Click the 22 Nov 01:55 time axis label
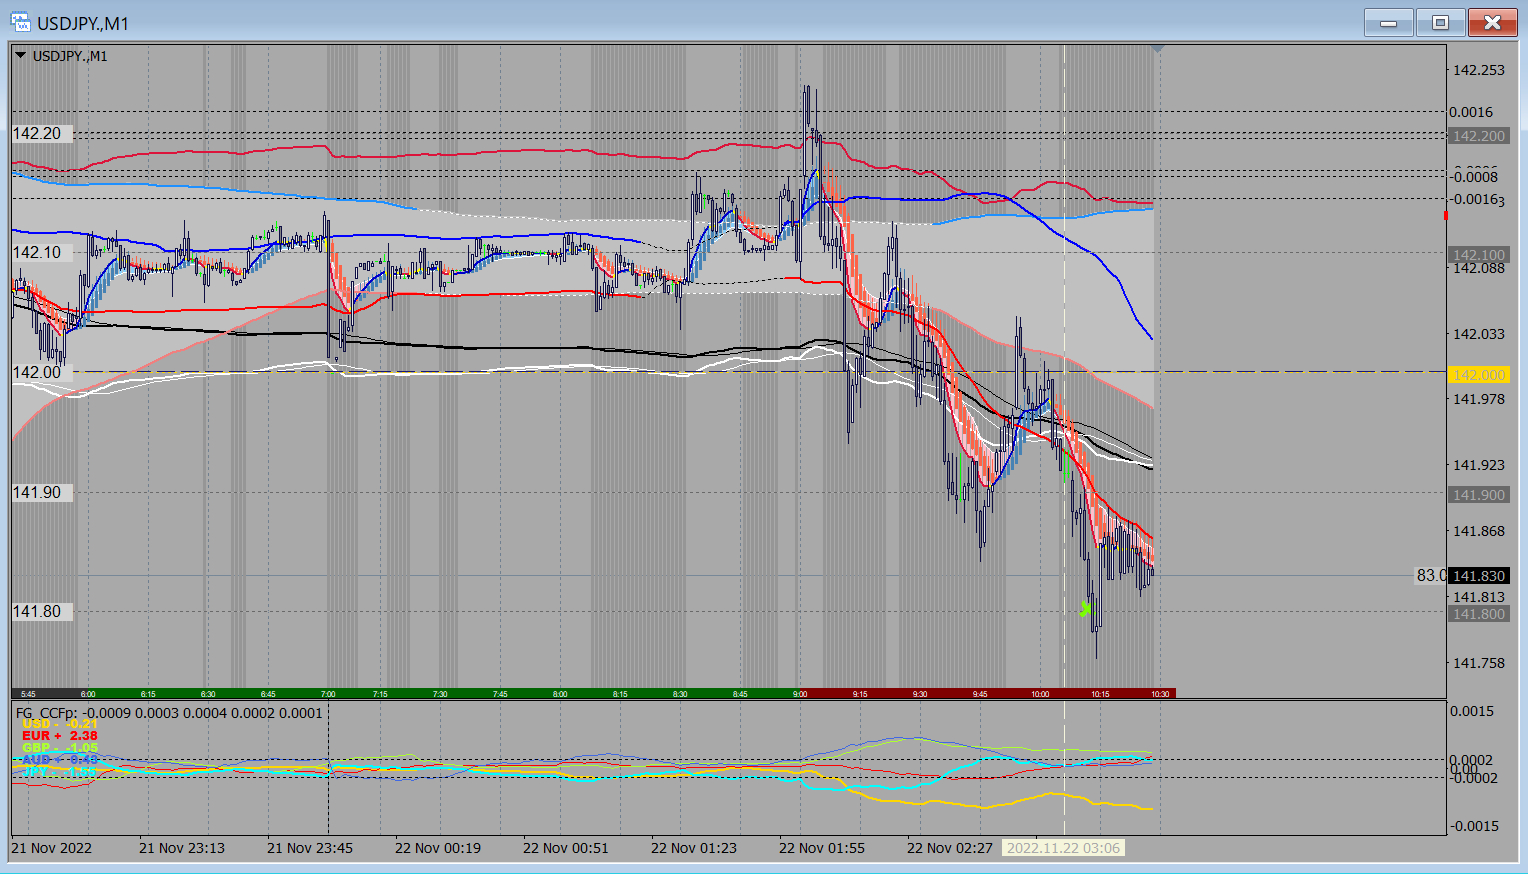This screenshot has width=1528, height=874. pos(822,848)
